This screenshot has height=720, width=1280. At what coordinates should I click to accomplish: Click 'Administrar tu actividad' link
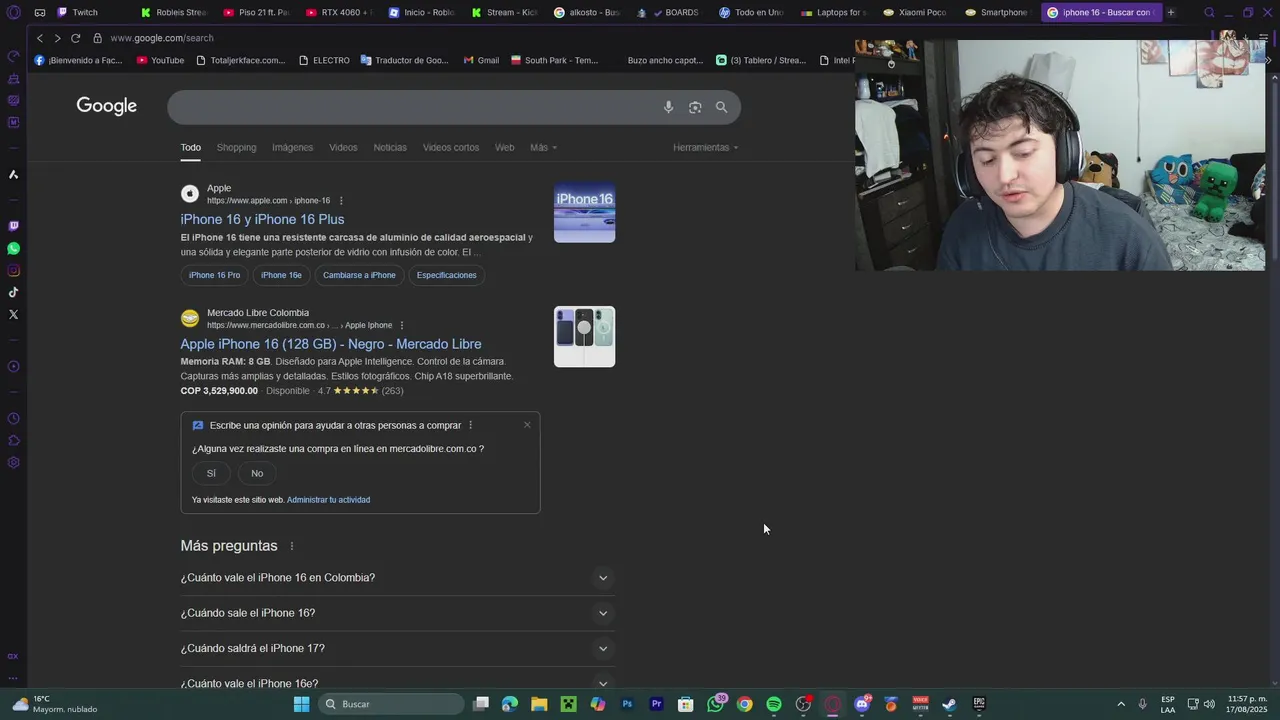coord(328,500)
